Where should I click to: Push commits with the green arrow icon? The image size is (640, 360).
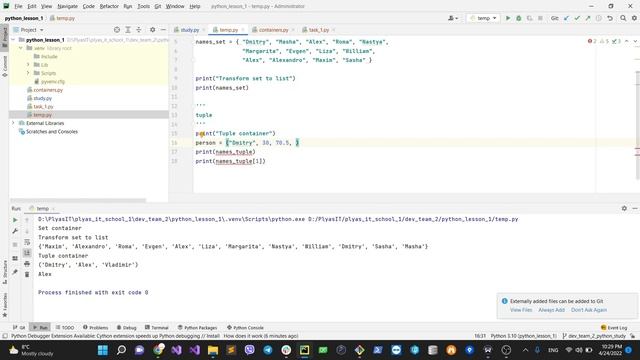[x=588, y=18]
